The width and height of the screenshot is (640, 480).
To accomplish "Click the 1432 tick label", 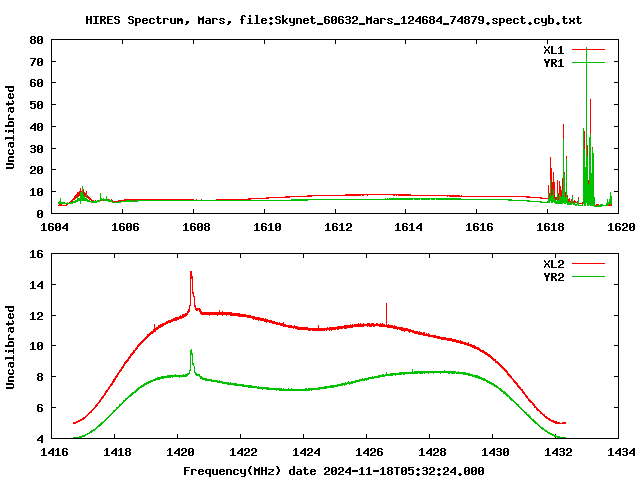I will click(558, 452).
